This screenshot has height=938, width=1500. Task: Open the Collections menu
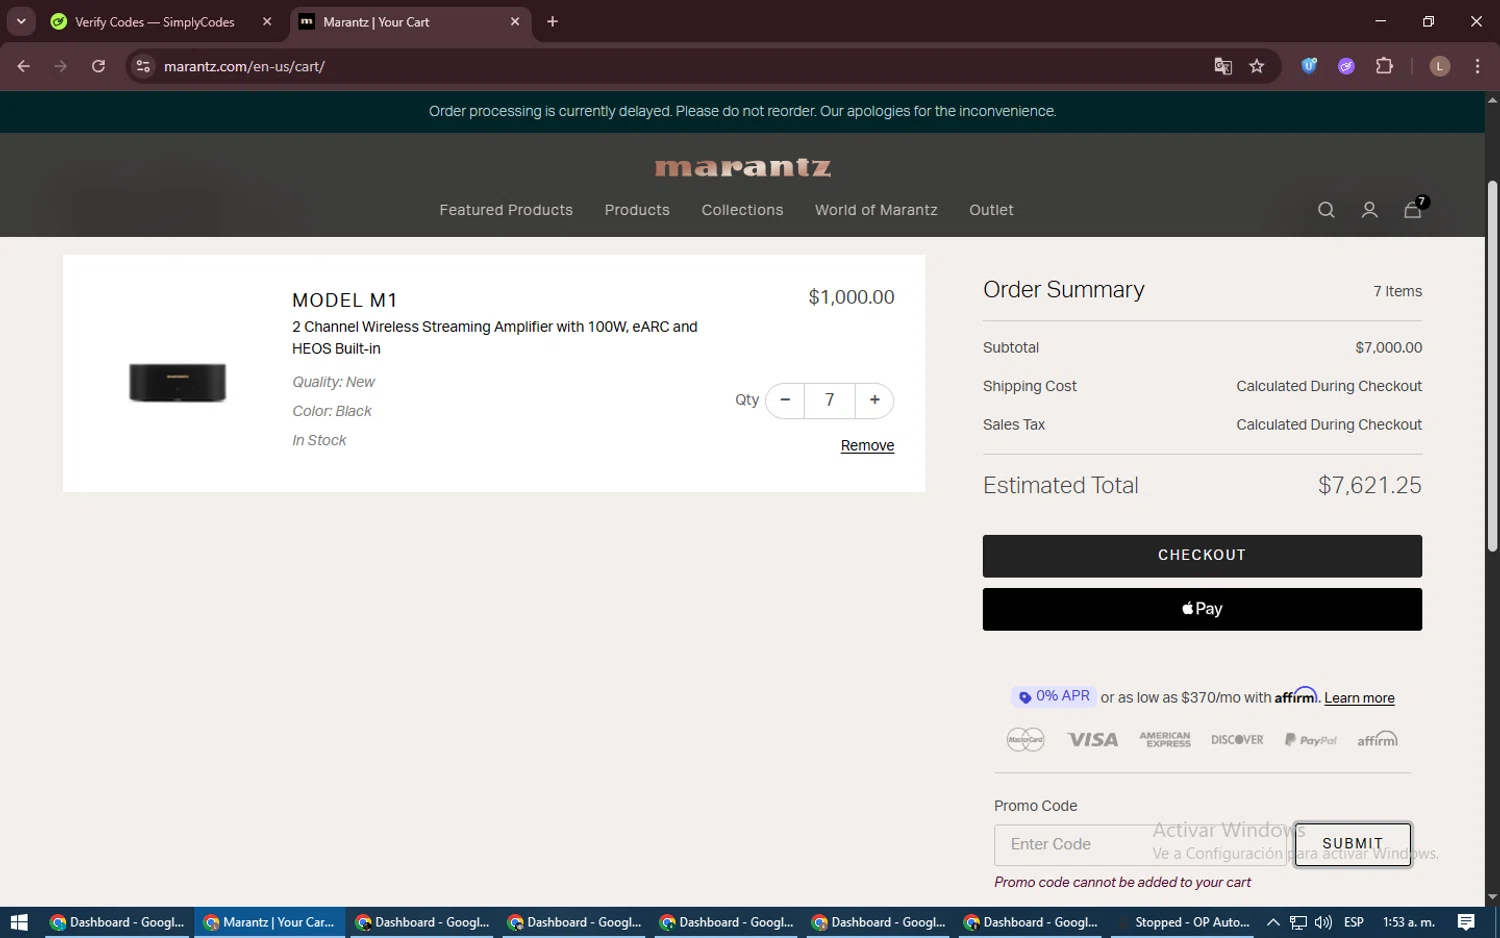coord(742,210)
